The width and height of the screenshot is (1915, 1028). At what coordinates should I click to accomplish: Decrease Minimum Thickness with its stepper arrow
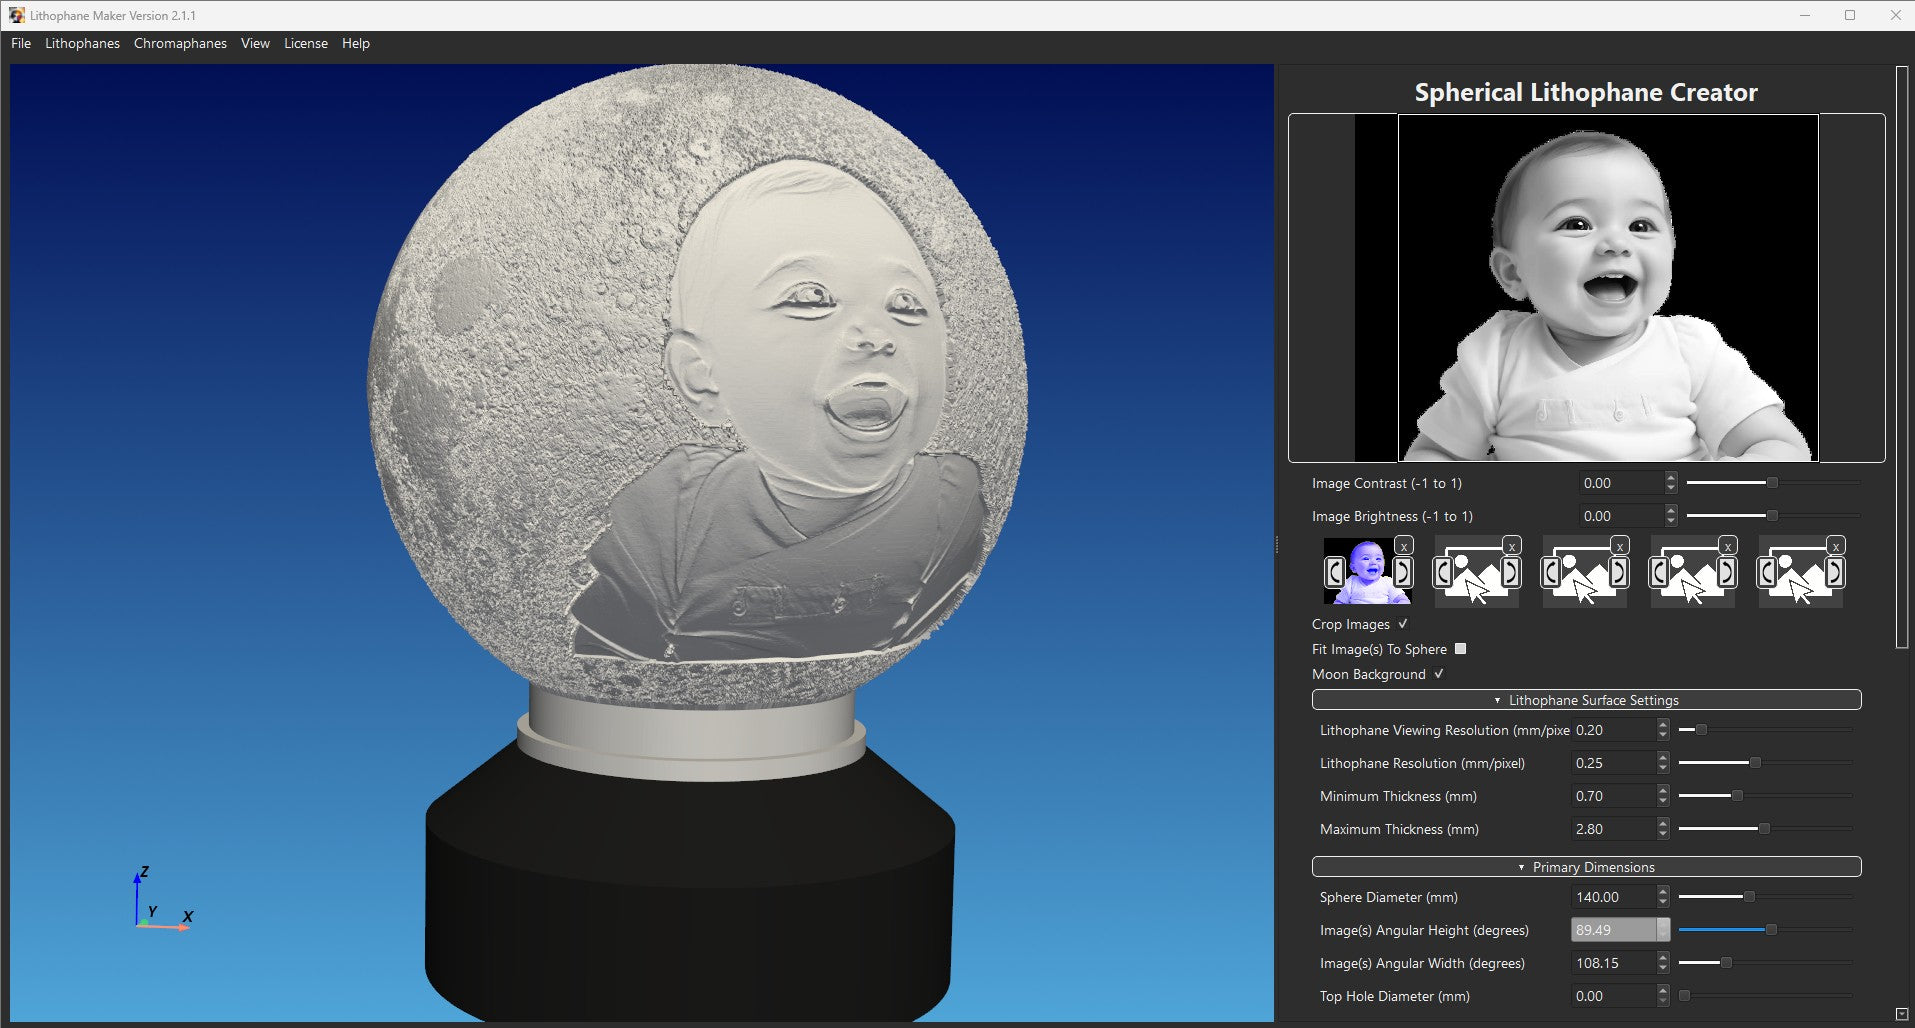[1662, 801]
